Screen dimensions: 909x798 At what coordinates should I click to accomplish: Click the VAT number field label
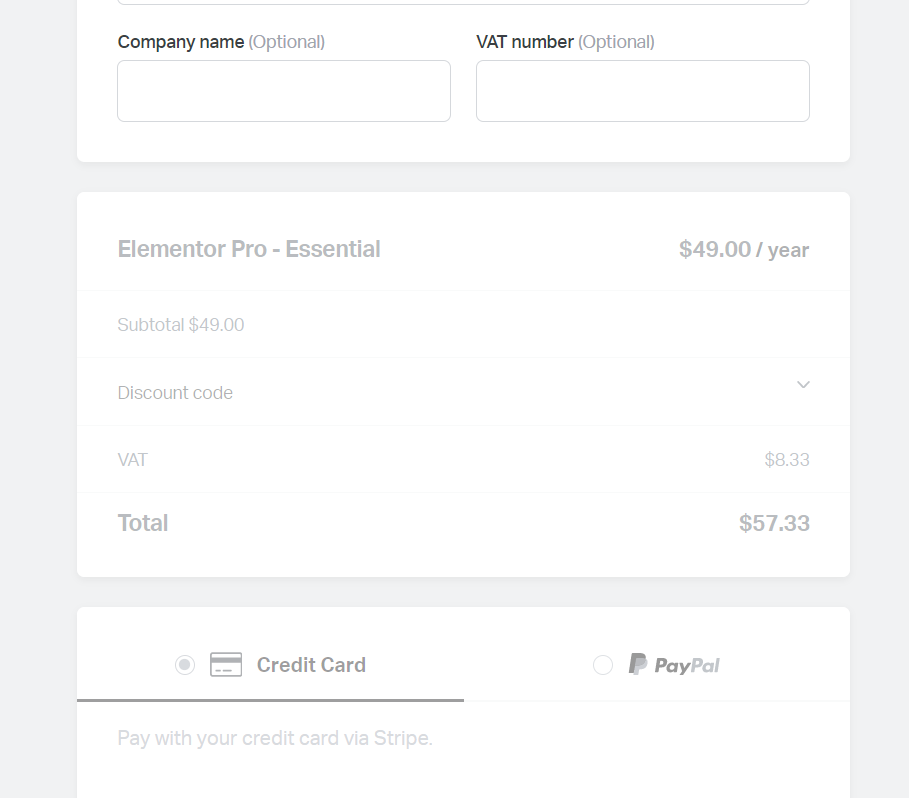click(x=524, y=42)
